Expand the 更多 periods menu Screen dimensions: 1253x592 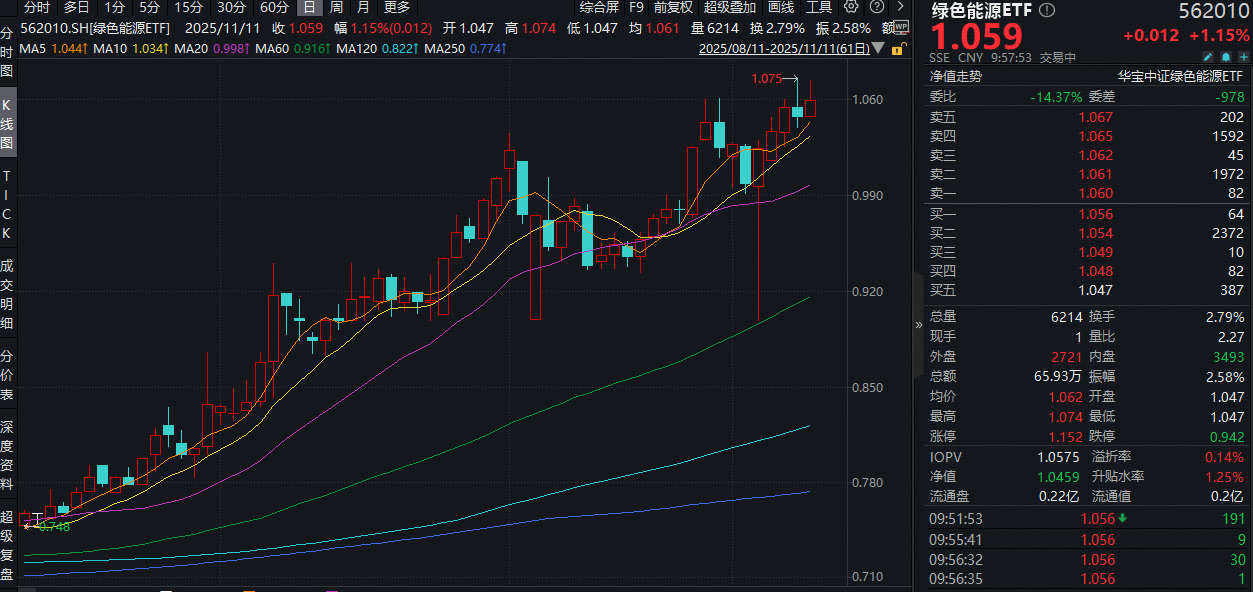click(x=397, y=7)
